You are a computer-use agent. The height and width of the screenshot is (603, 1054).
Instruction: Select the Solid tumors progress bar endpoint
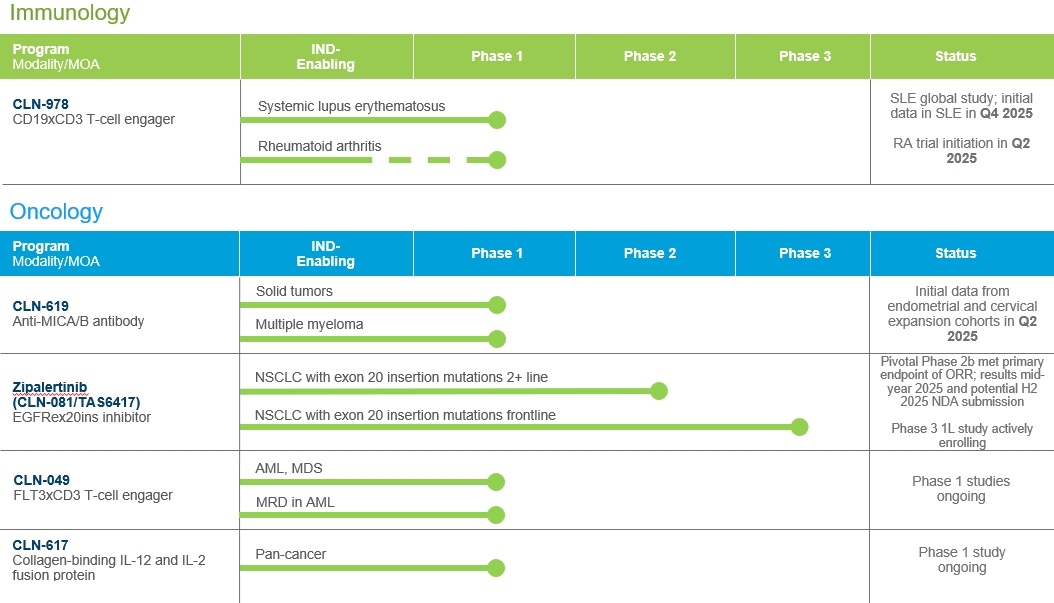(x=497, y=305)
